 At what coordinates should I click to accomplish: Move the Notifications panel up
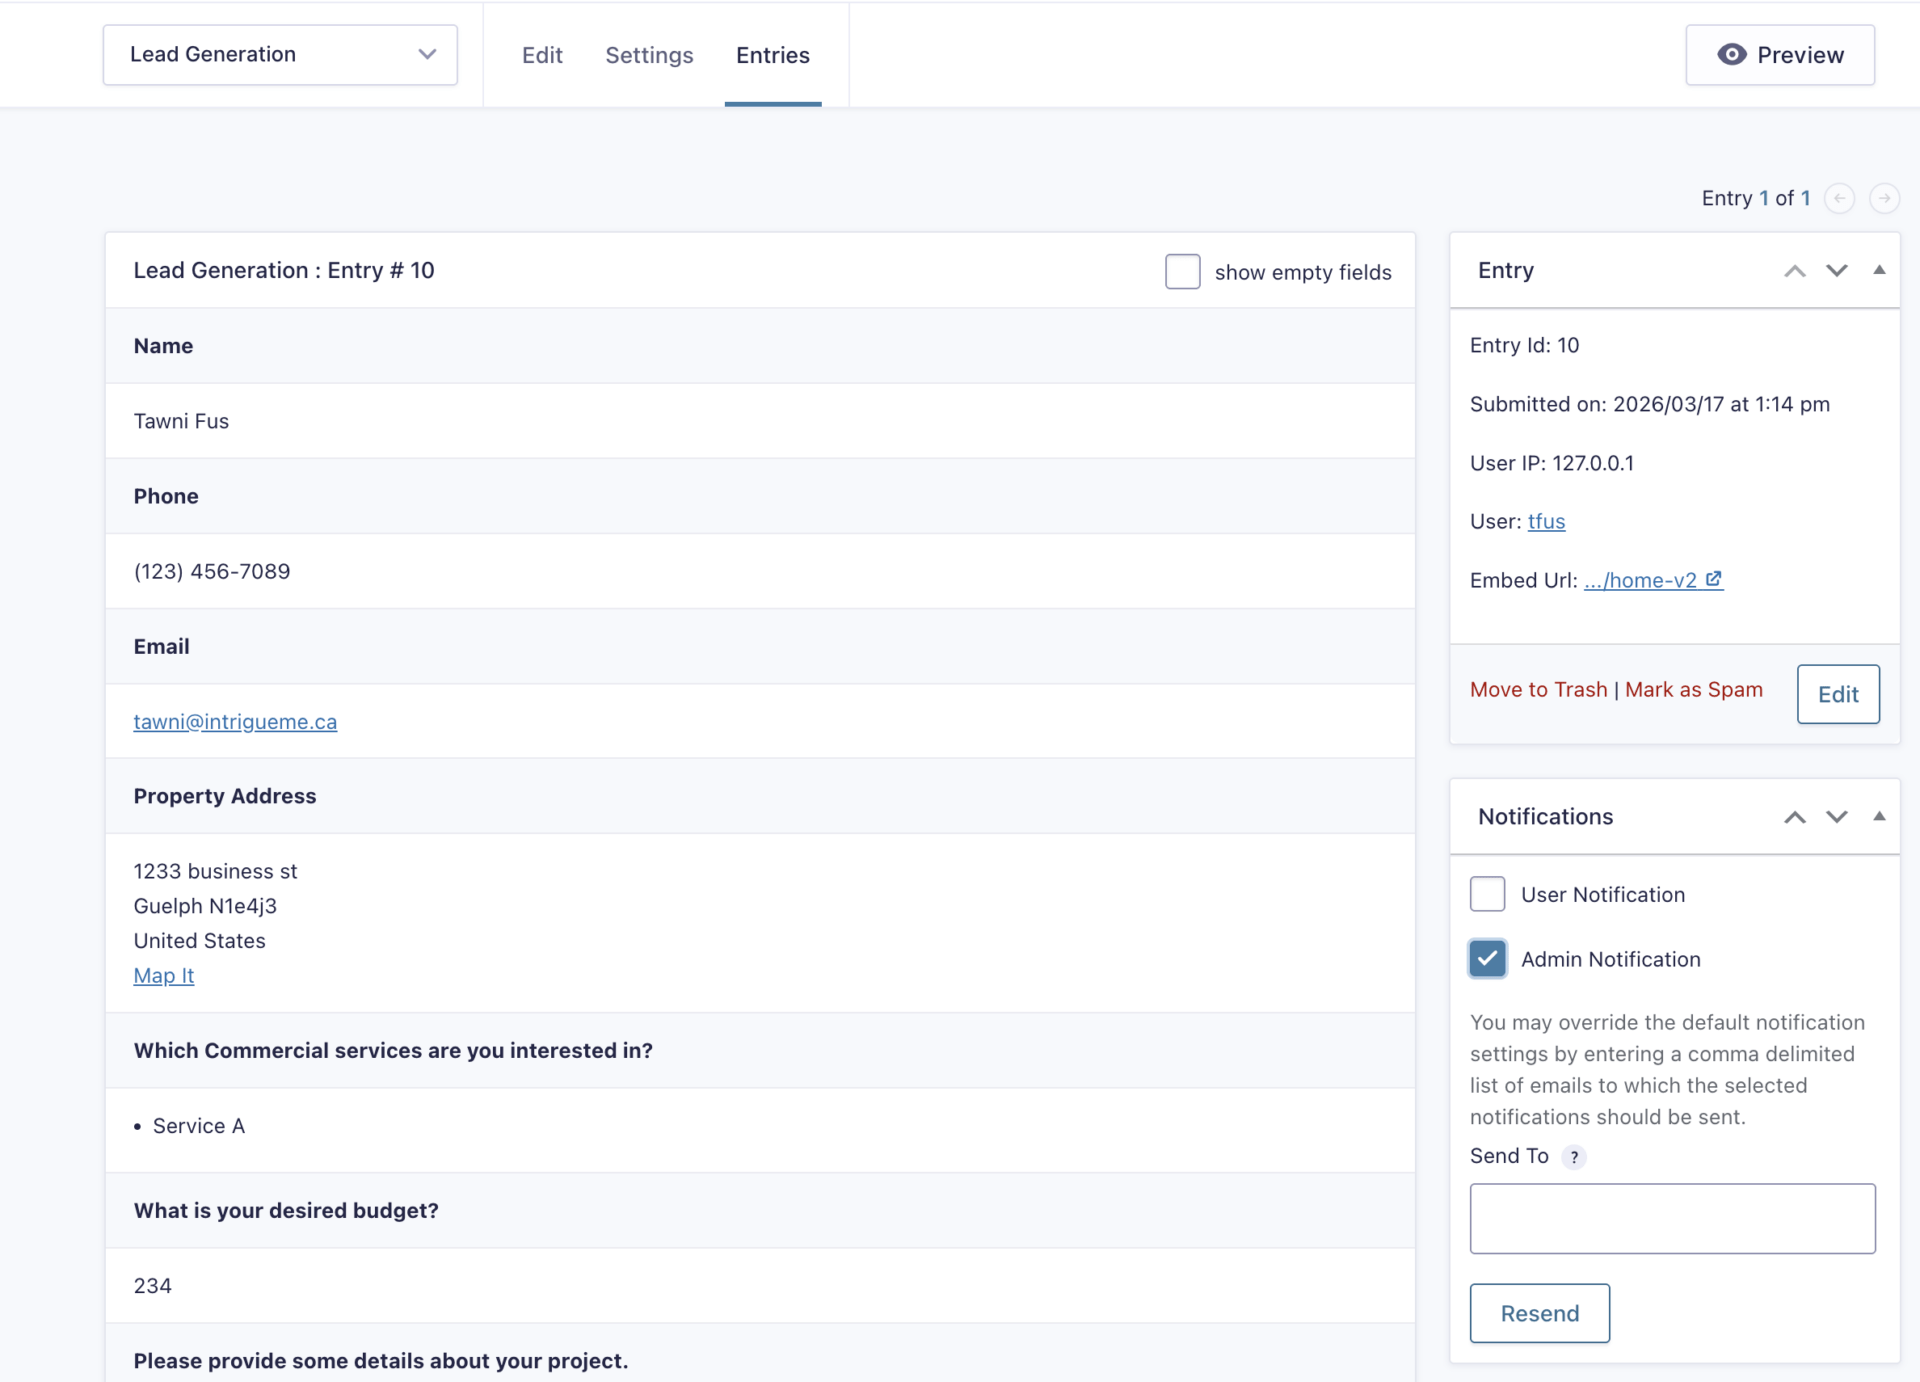tap(1794, 817)
